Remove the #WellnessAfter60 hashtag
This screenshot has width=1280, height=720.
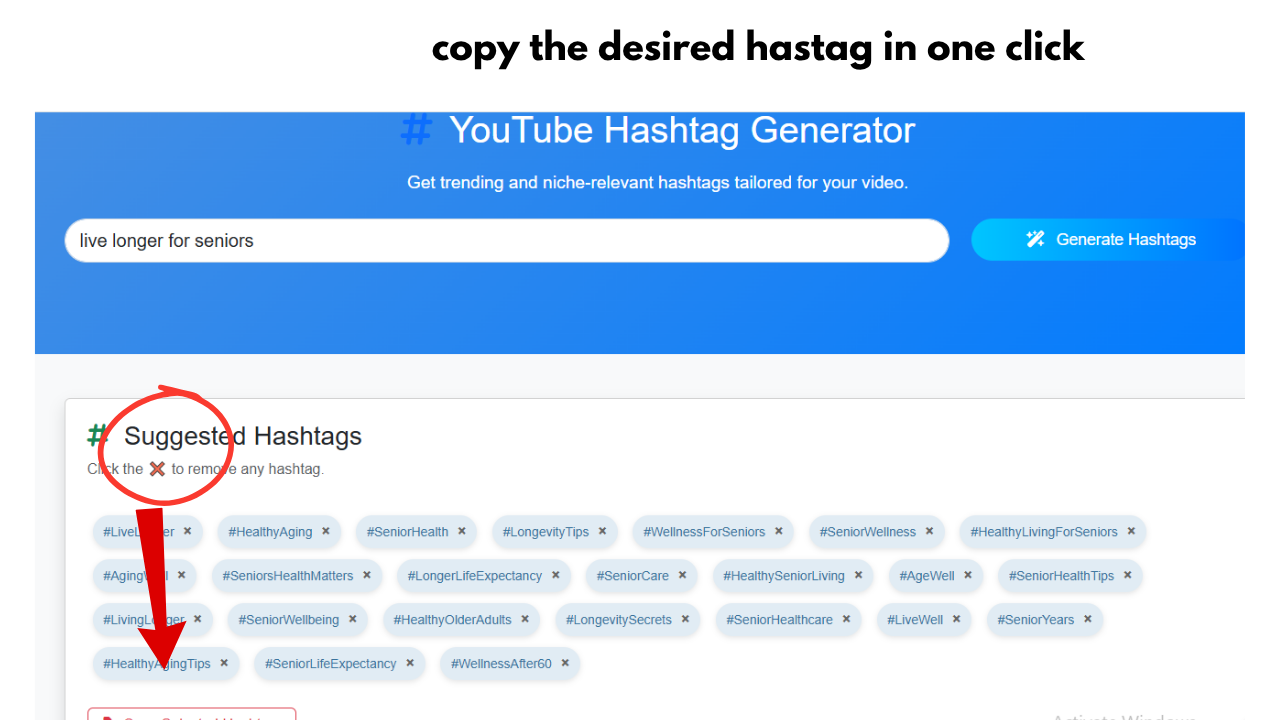point(565,664)
